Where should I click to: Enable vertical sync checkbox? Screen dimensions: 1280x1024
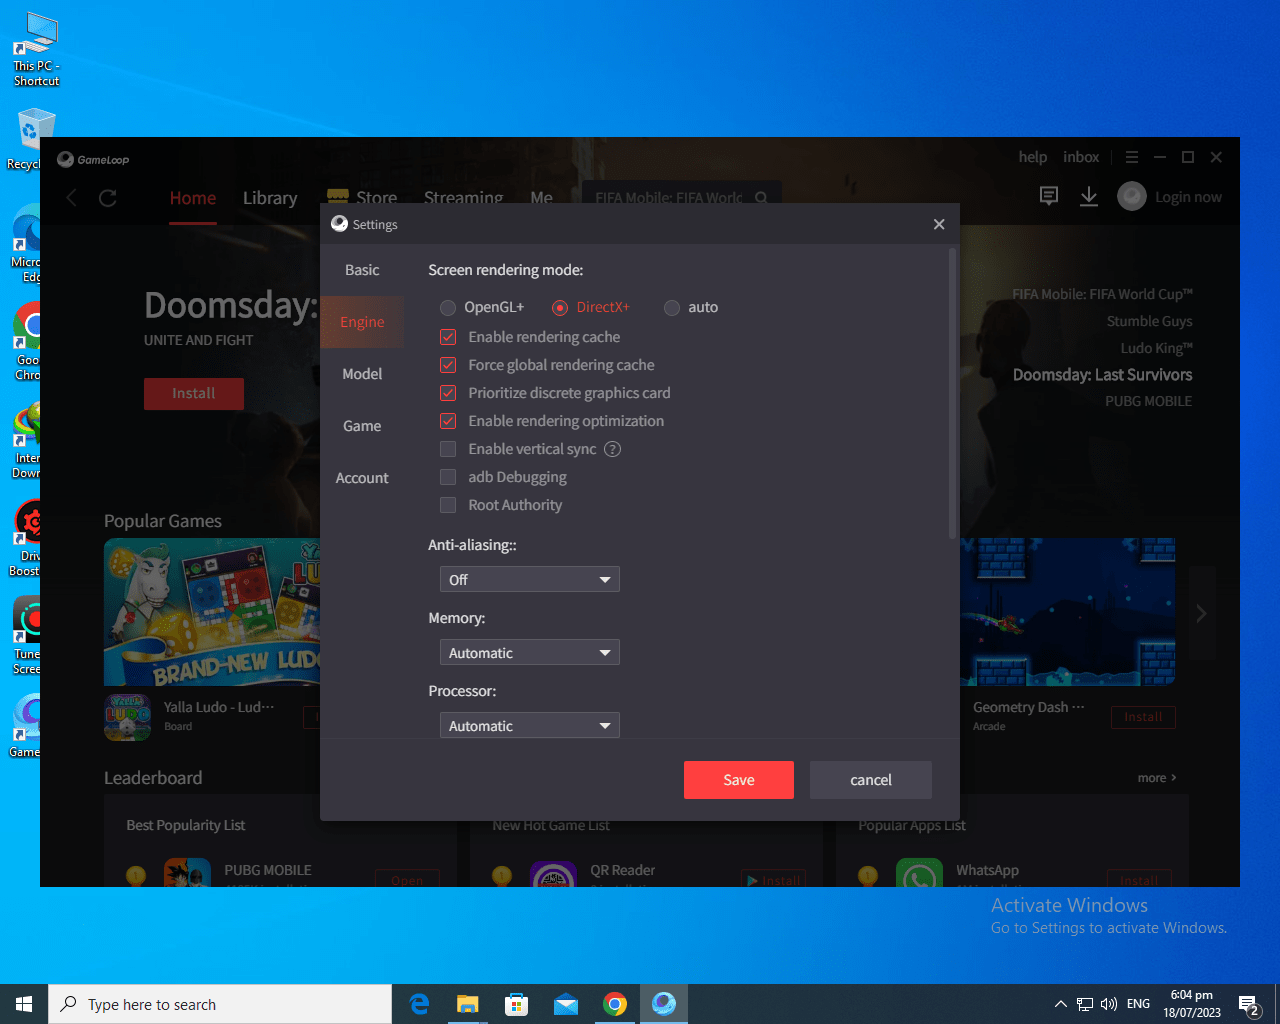[448, 449]
